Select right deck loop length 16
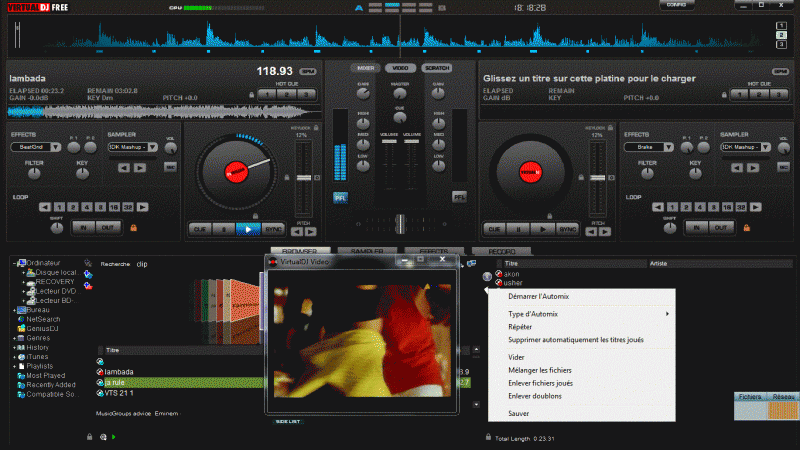 coord(727,207)
